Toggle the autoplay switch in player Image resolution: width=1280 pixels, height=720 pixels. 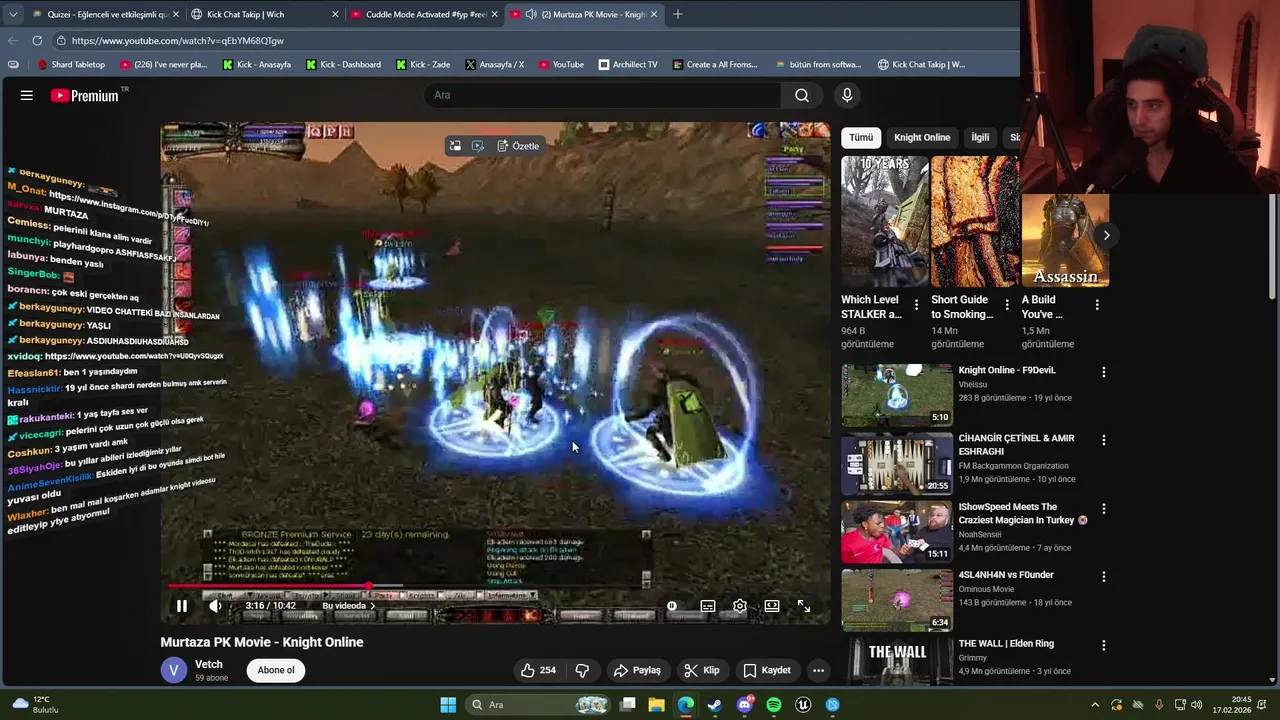[672, 606]
